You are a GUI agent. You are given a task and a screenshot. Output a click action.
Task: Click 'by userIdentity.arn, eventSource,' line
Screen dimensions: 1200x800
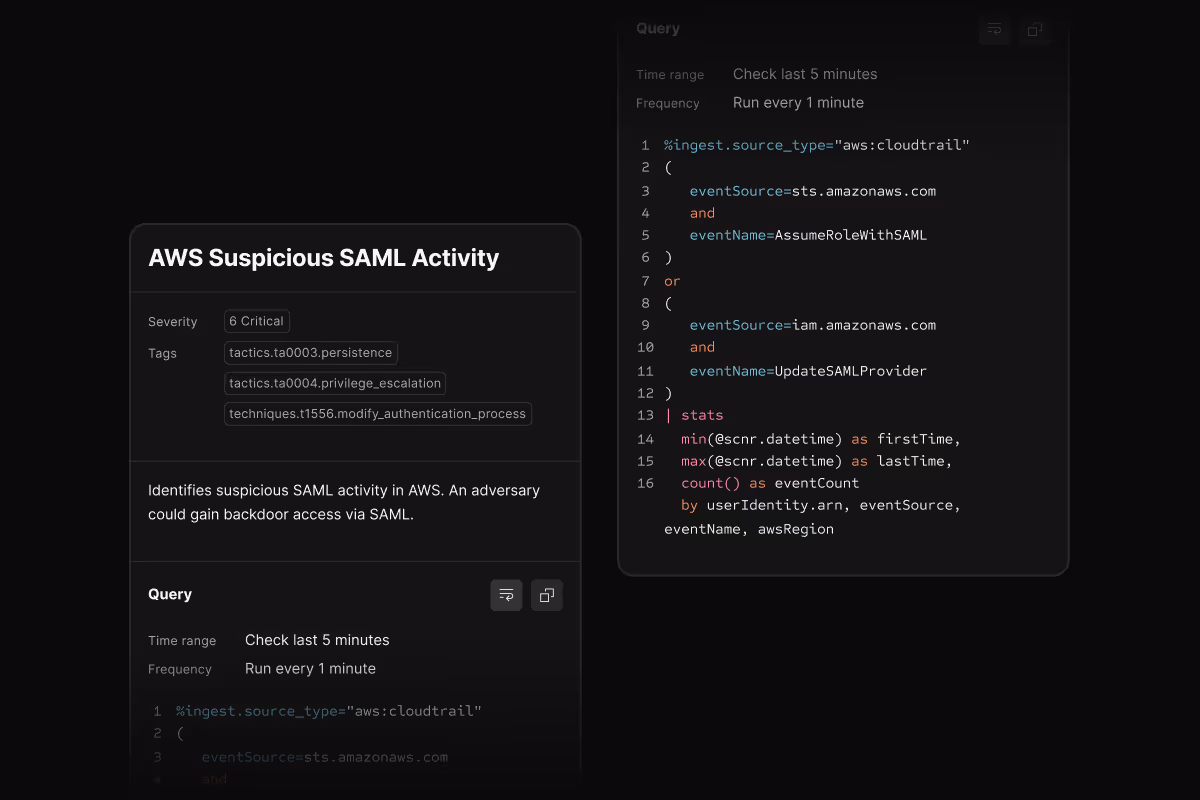pyautogui.click(x=821, y=505)
